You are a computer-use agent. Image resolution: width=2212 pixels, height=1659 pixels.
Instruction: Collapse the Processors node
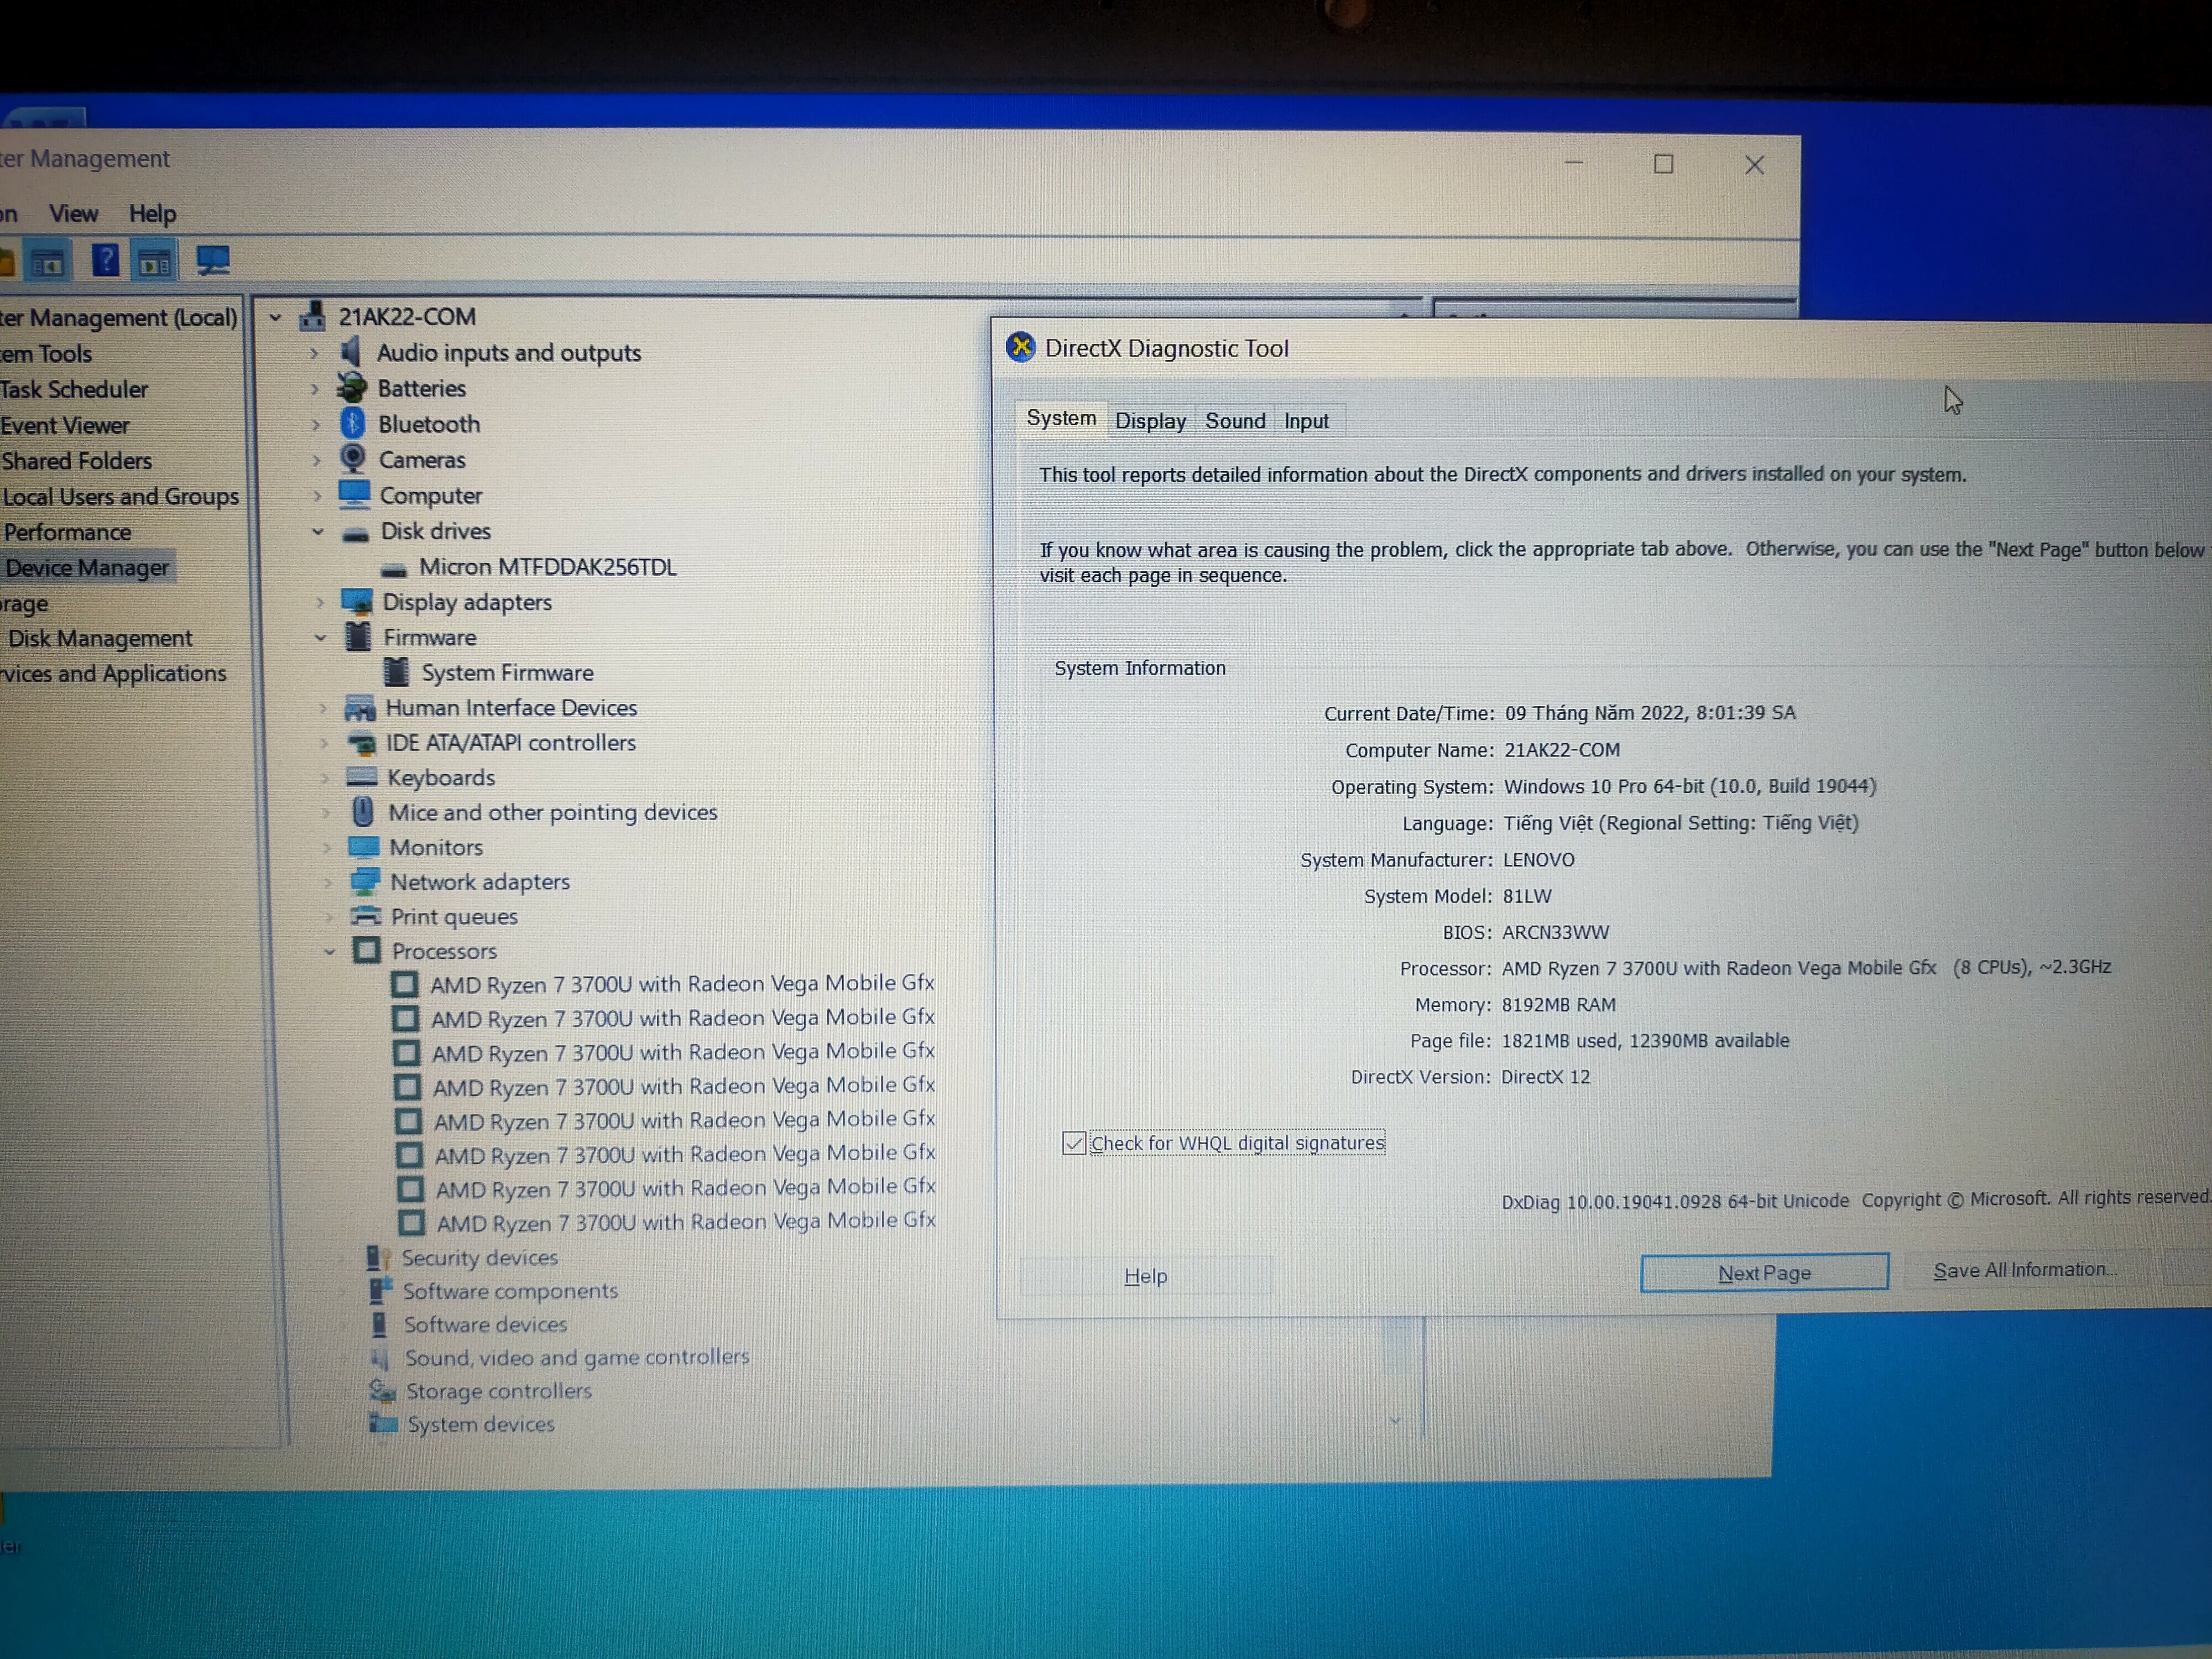click(330, 951)
